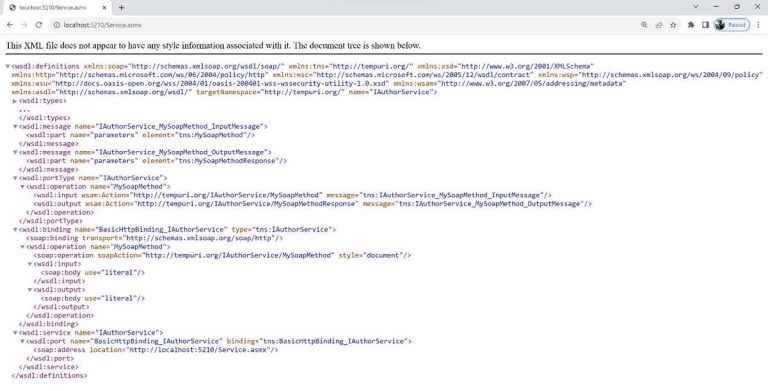Click the wsdl:input wsam:Action line
Viewport: 768px width, 391px height.
coord(292,195)
